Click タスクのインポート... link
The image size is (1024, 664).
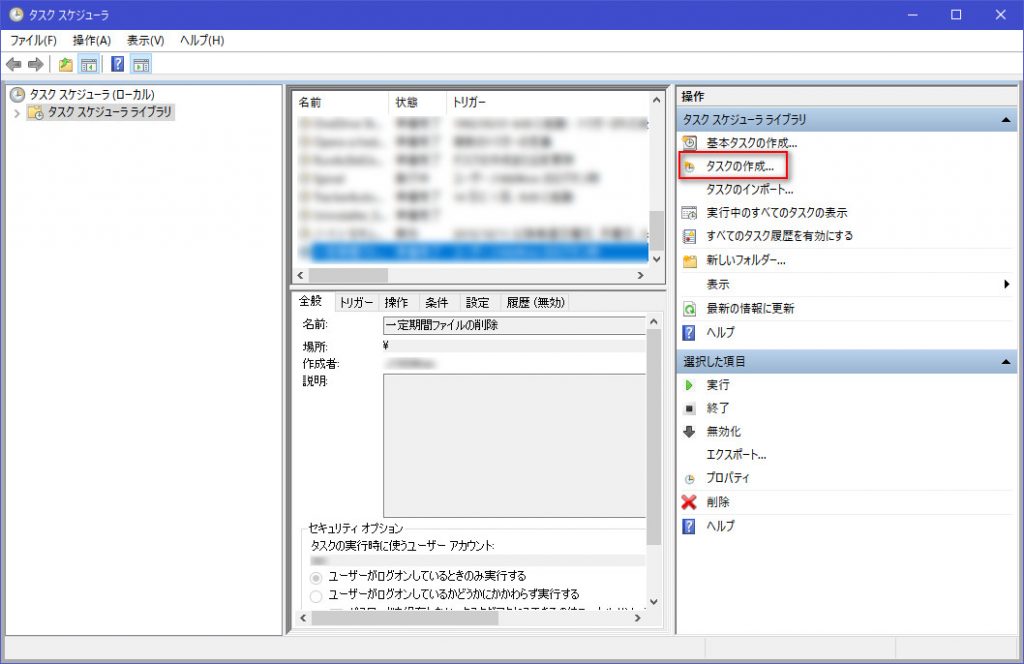[x=749, y=189]
